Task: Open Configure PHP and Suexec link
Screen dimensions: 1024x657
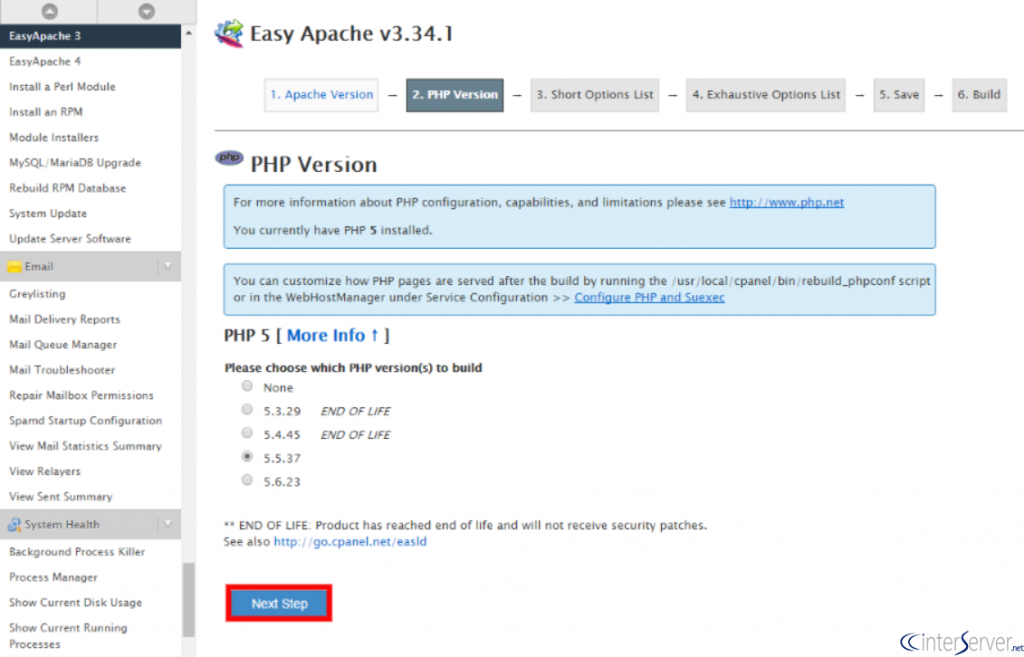Action: click(x=649, y=298)
